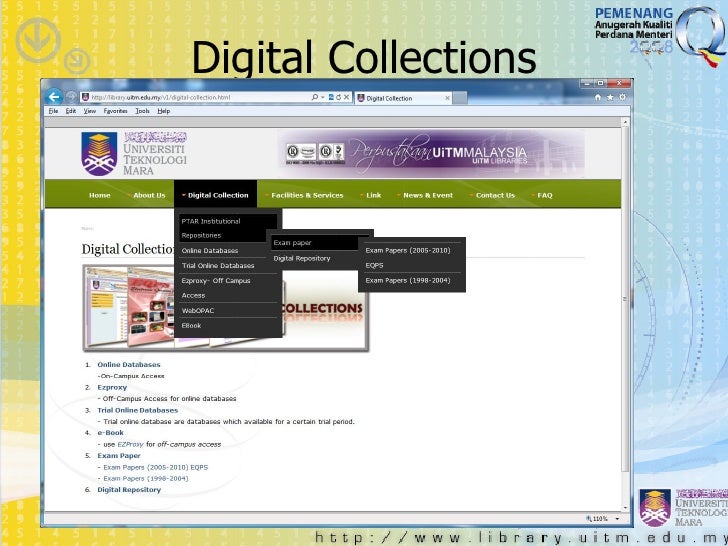Click the browser forward arrow button

tap(72, 97)
